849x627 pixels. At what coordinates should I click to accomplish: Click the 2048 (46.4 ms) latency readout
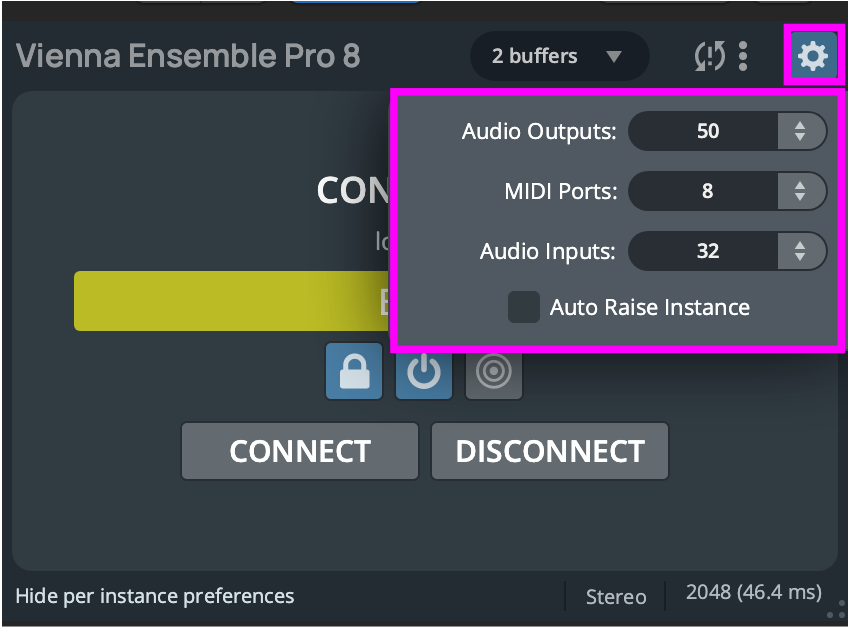tap(753, 592)
